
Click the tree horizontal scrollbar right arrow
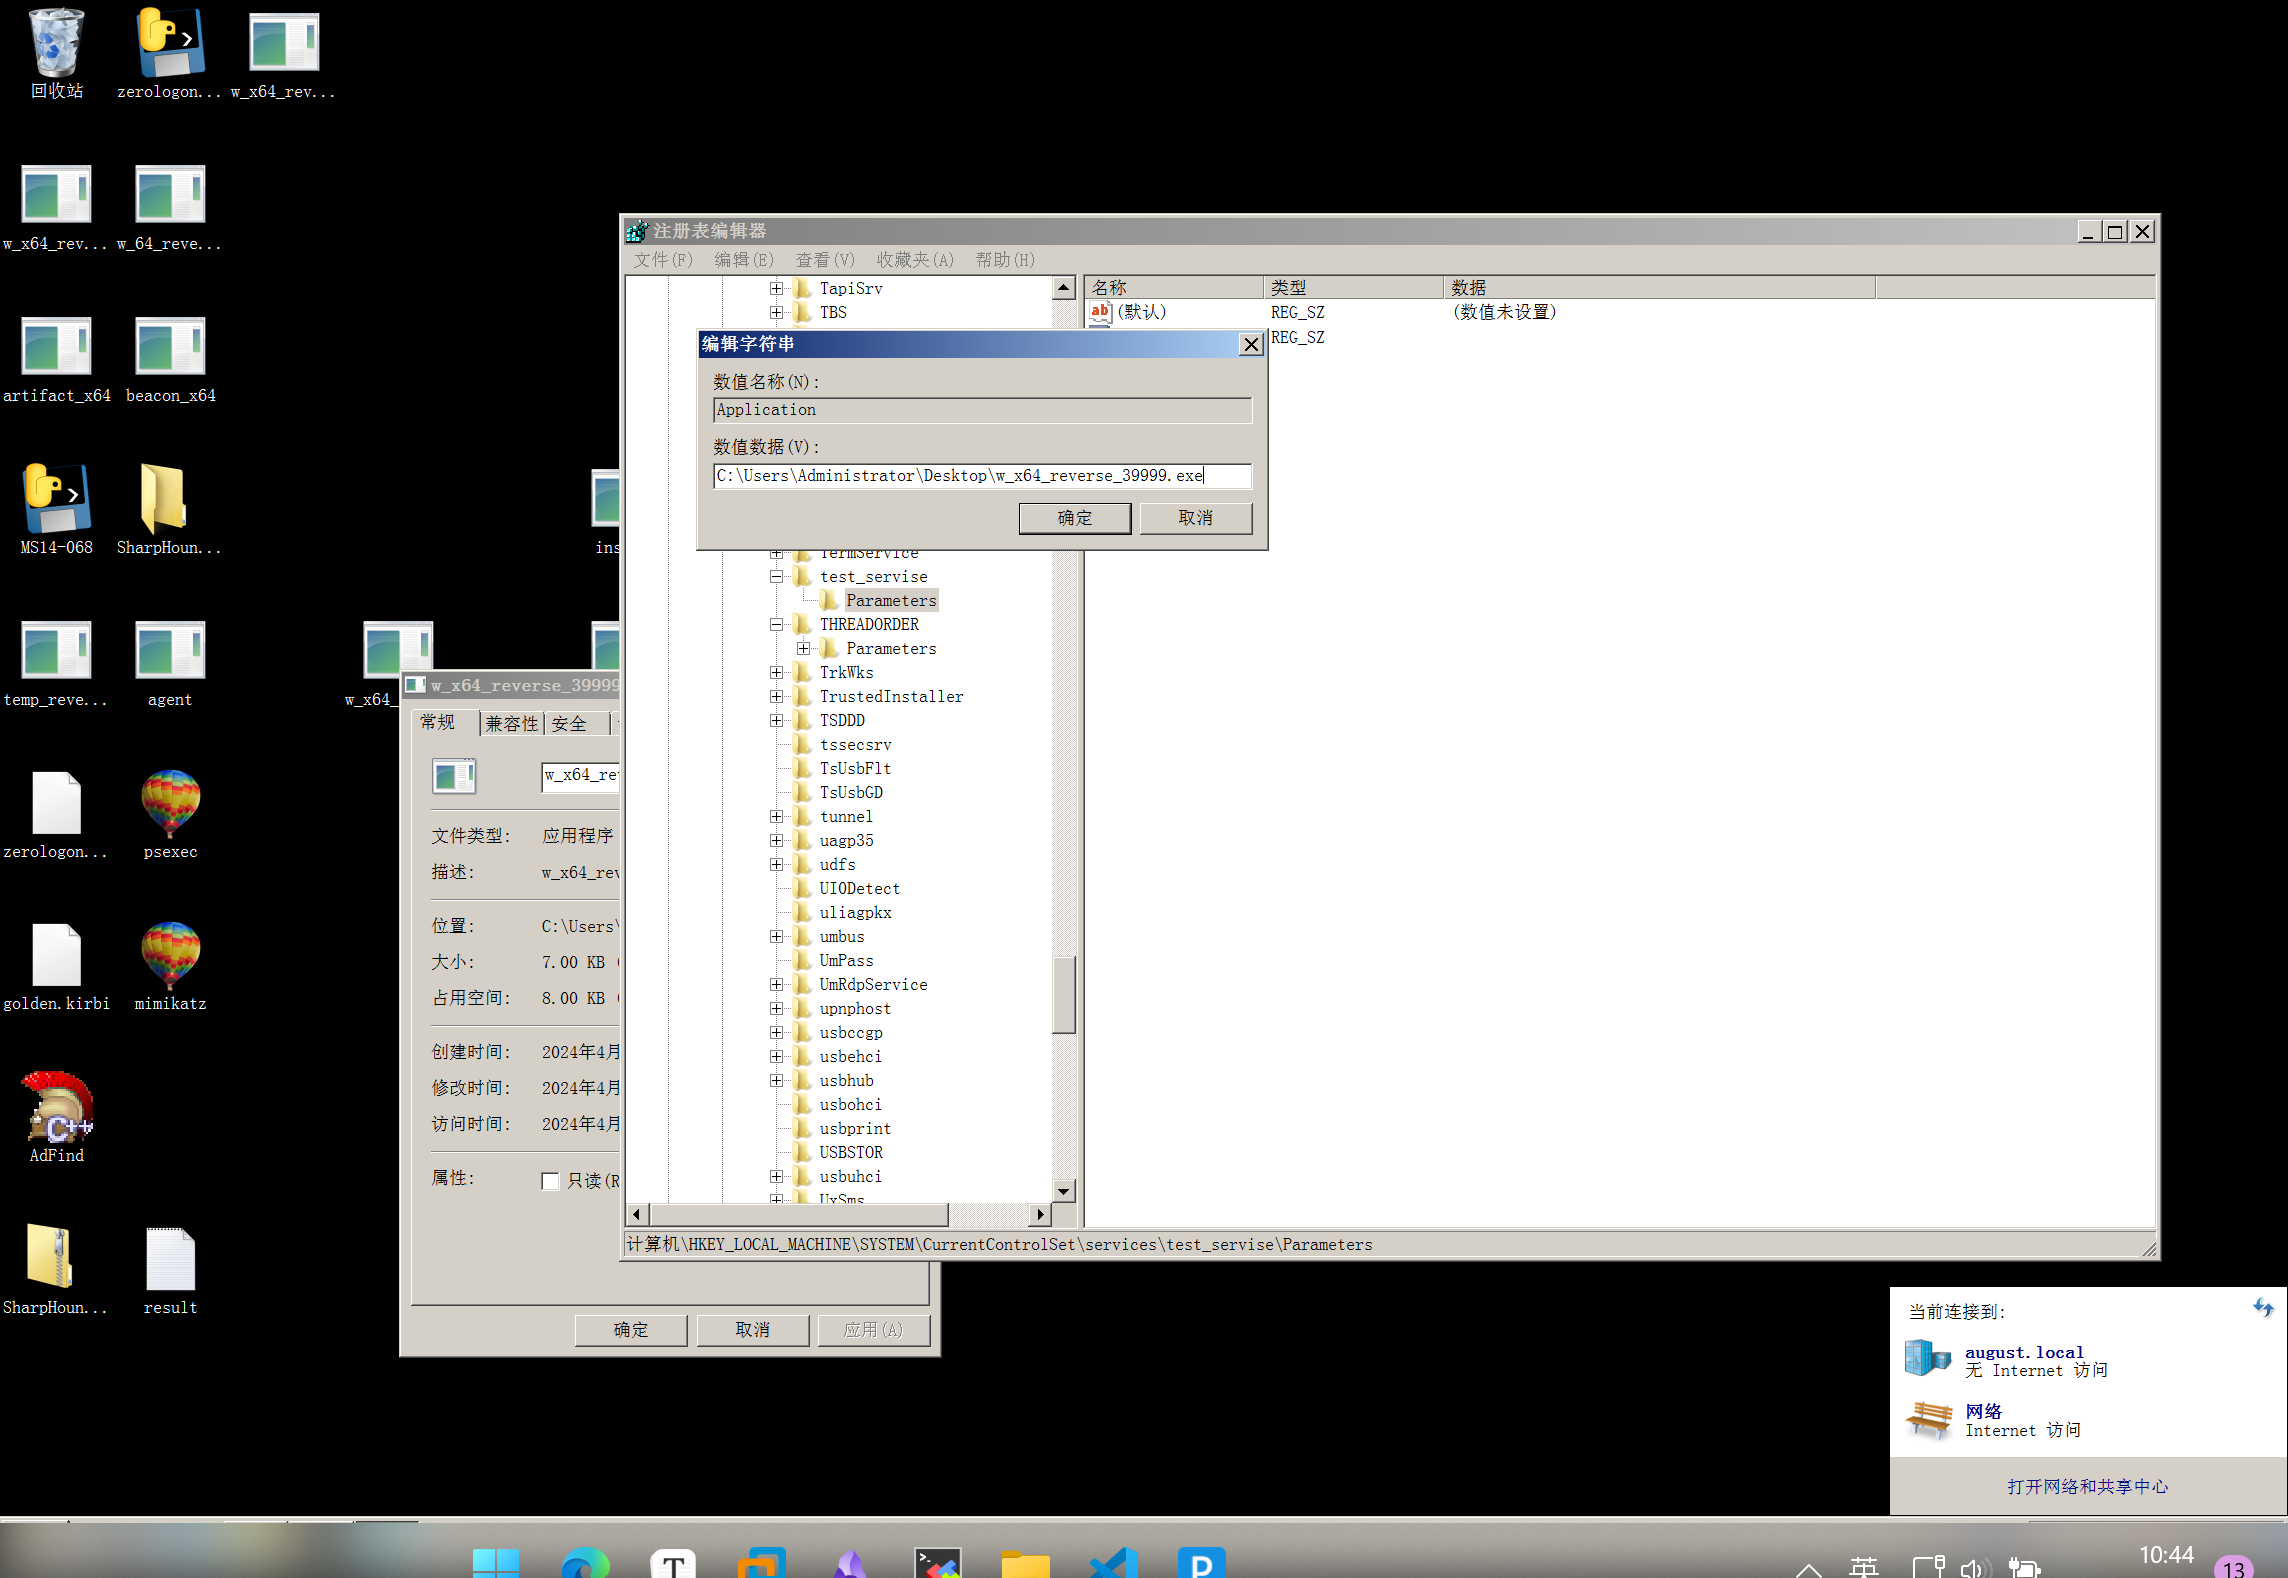click(1041, 1214)
